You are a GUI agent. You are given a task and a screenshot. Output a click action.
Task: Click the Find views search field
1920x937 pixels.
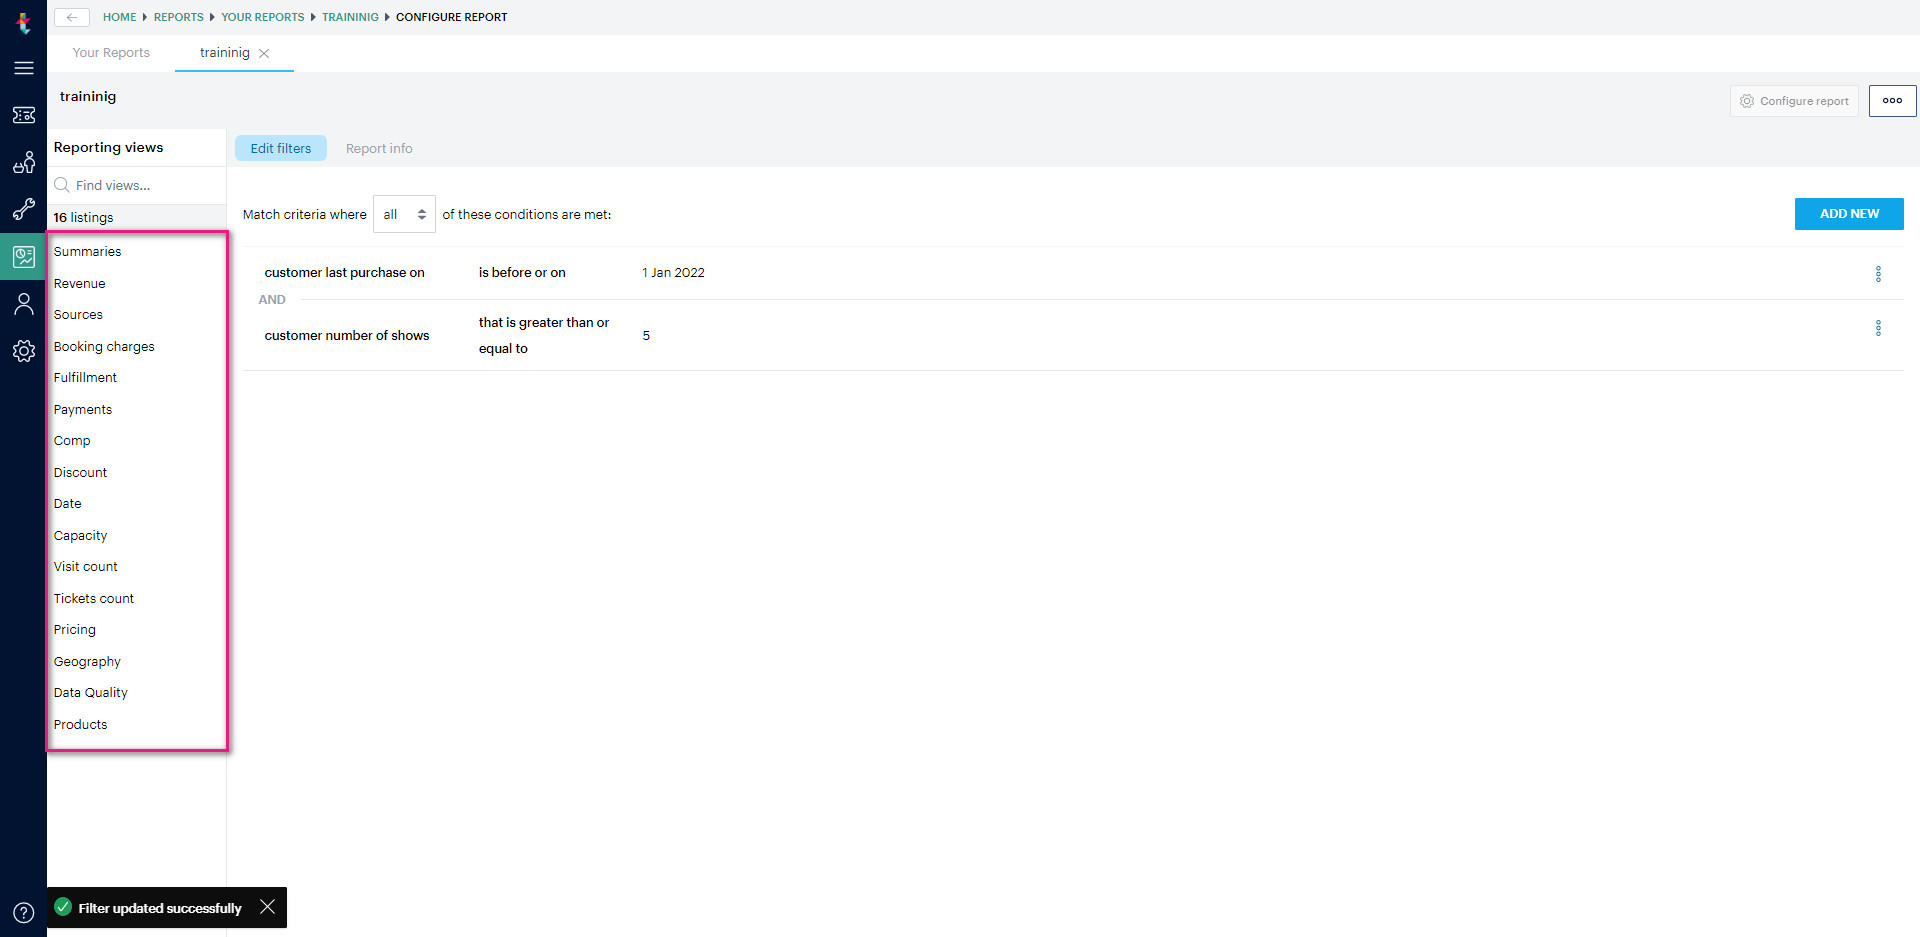click(137, 185)
